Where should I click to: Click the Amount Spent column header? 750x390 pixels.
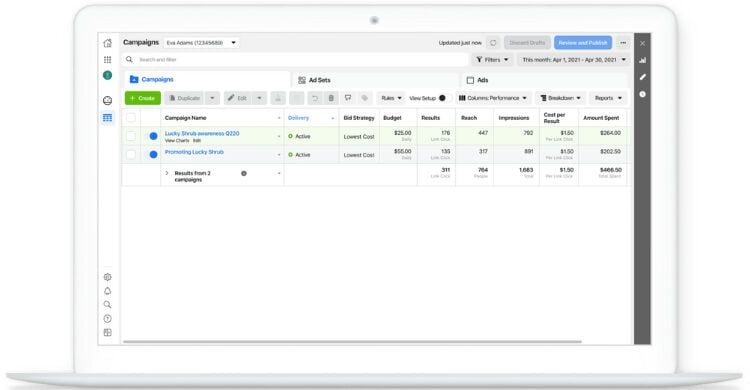(602, 118)
